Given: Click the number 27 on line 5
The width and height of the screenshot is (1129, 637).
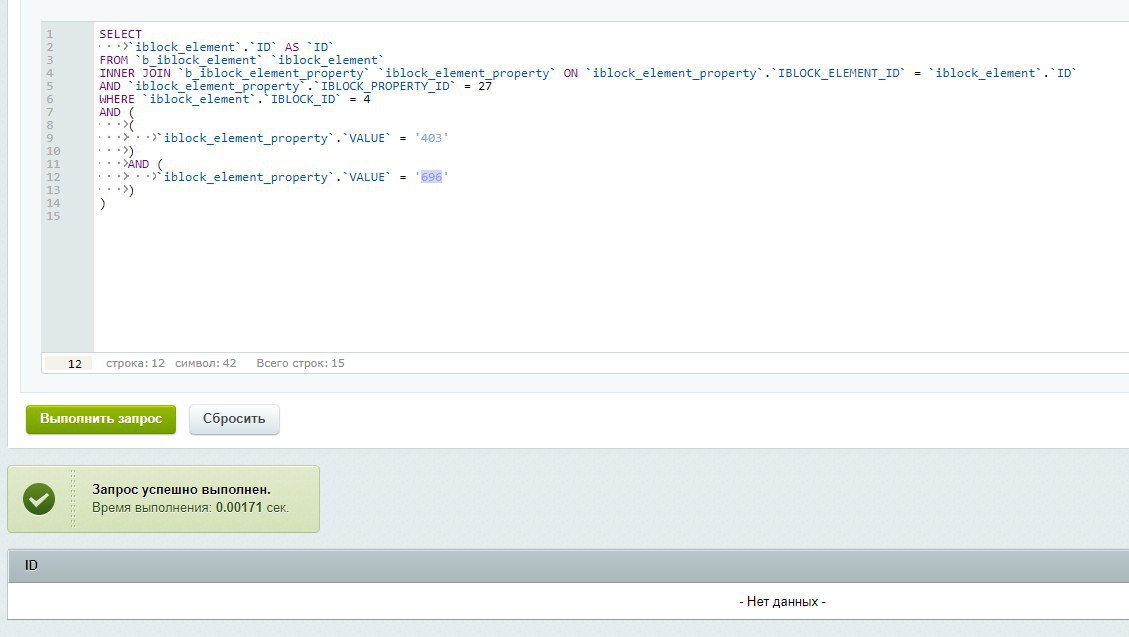Looking at the screenshot, I should point(485,86).
